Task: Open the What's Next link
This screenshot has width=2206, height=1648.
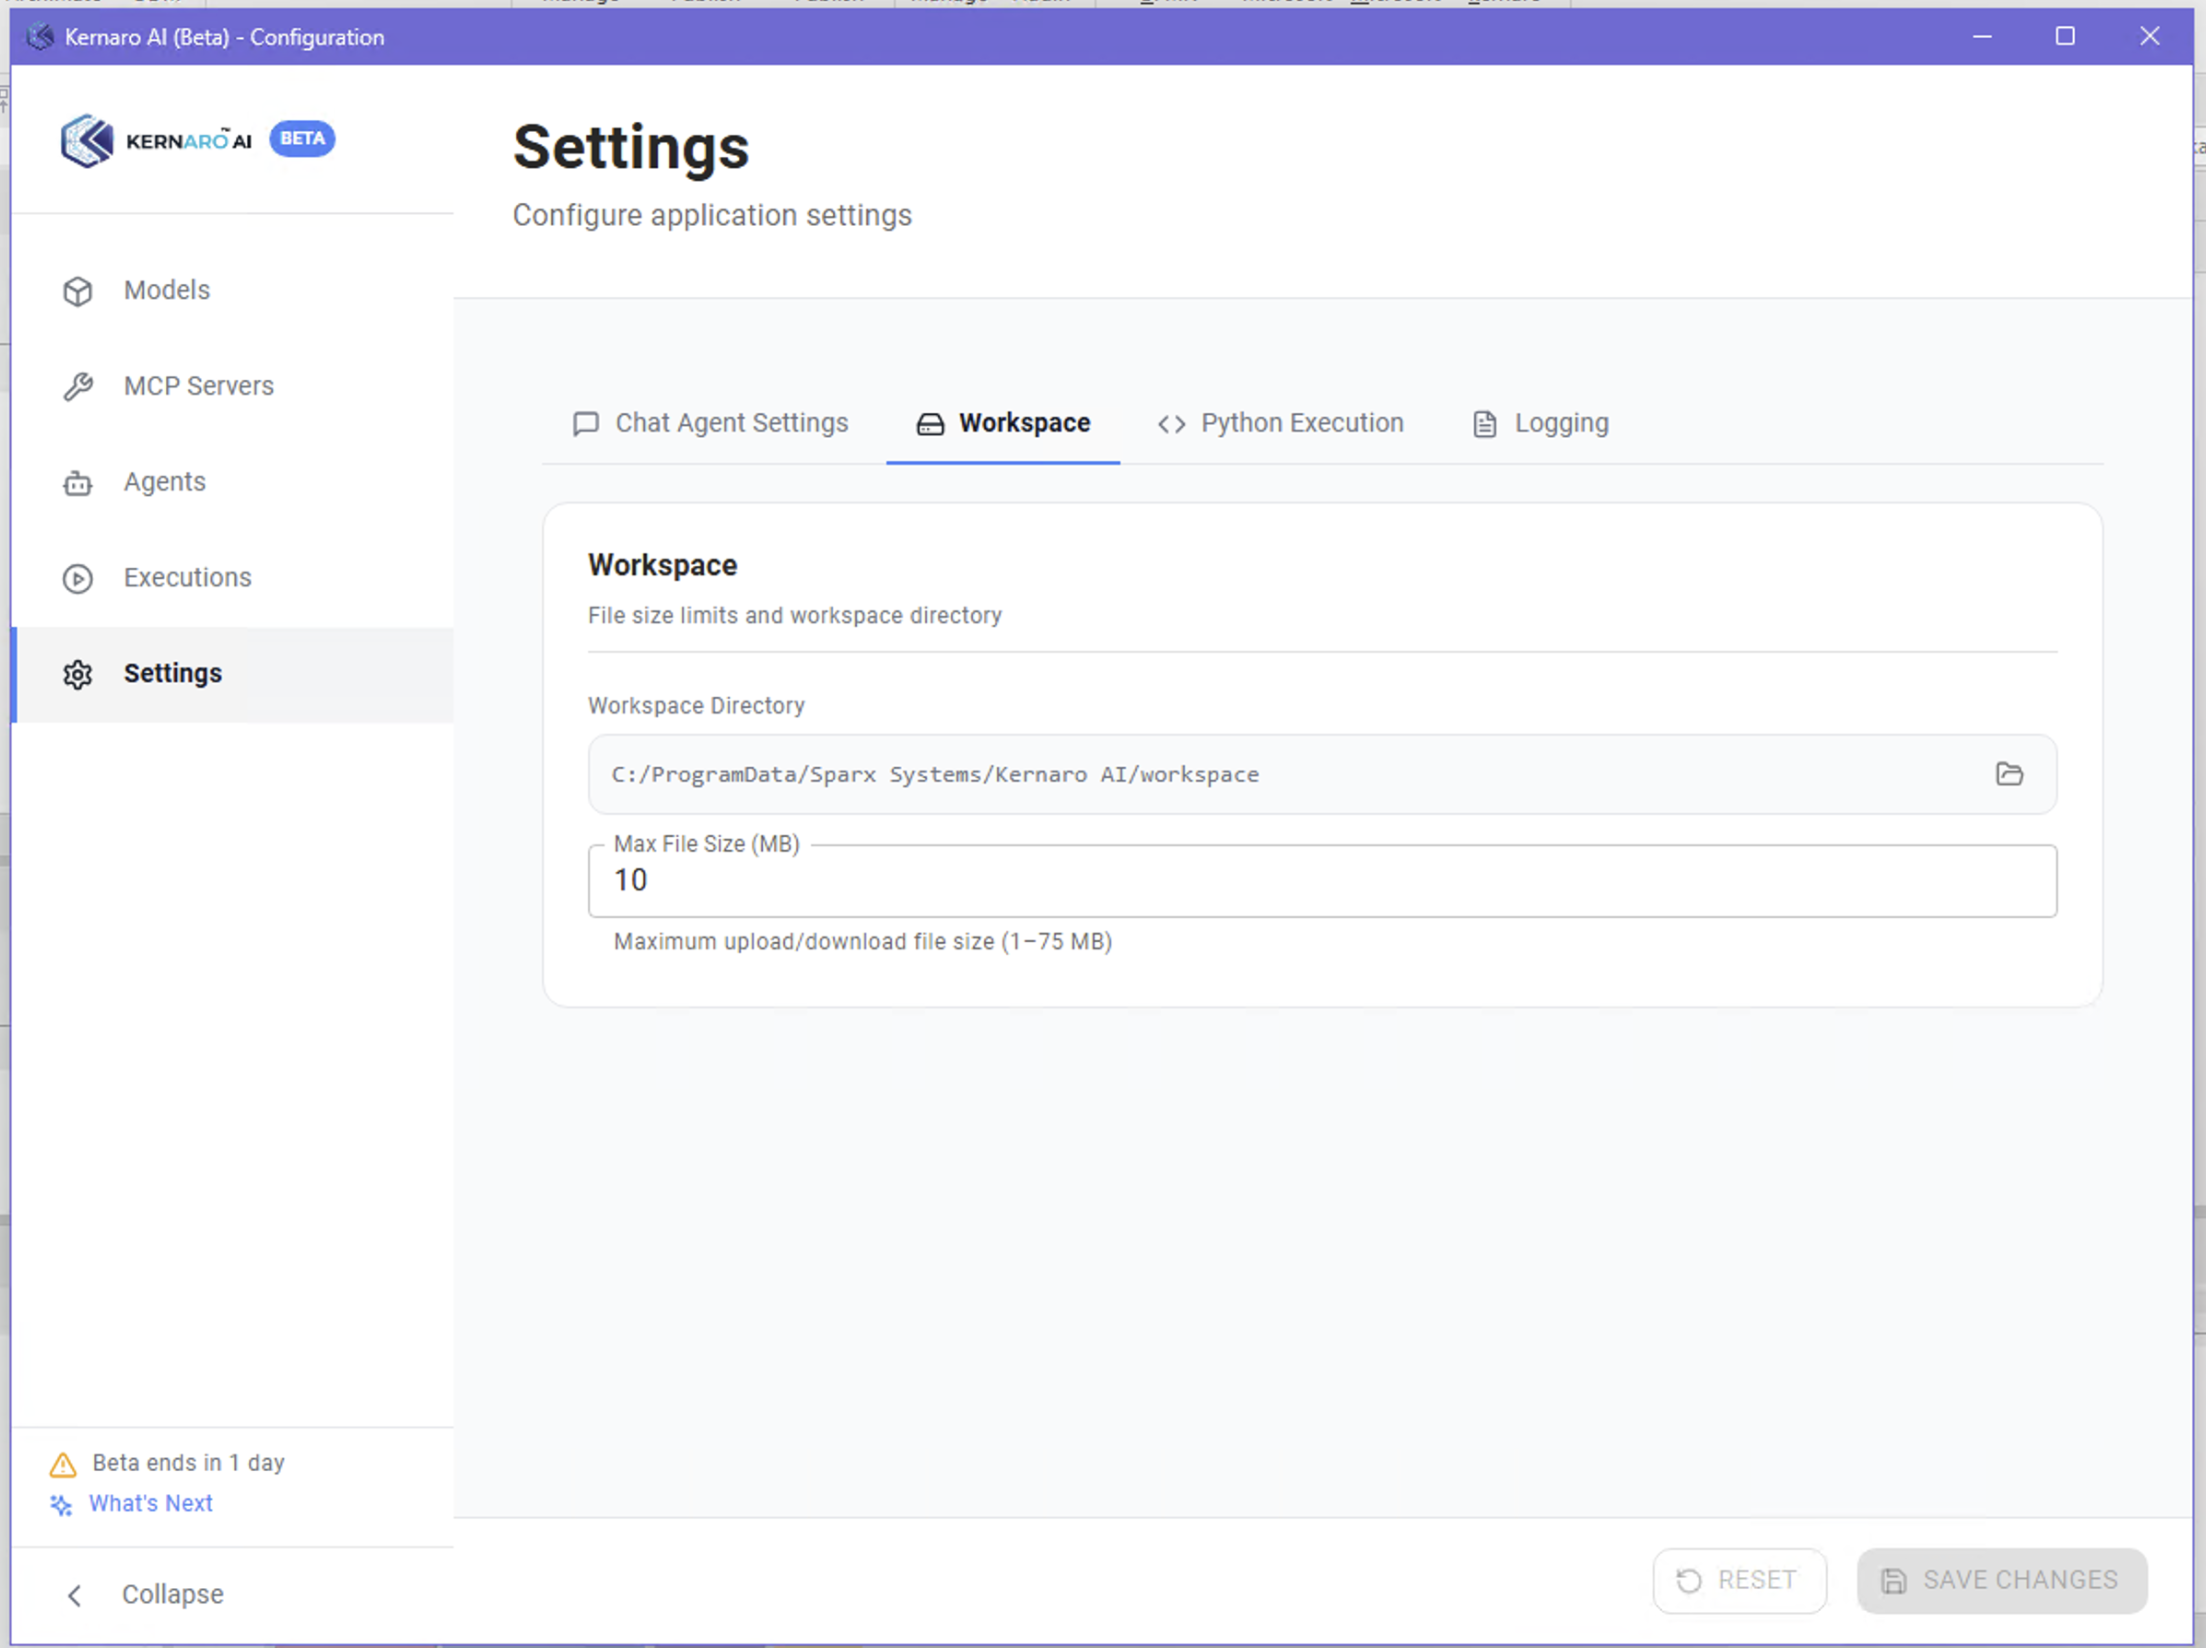Action: click(151, 1503)
